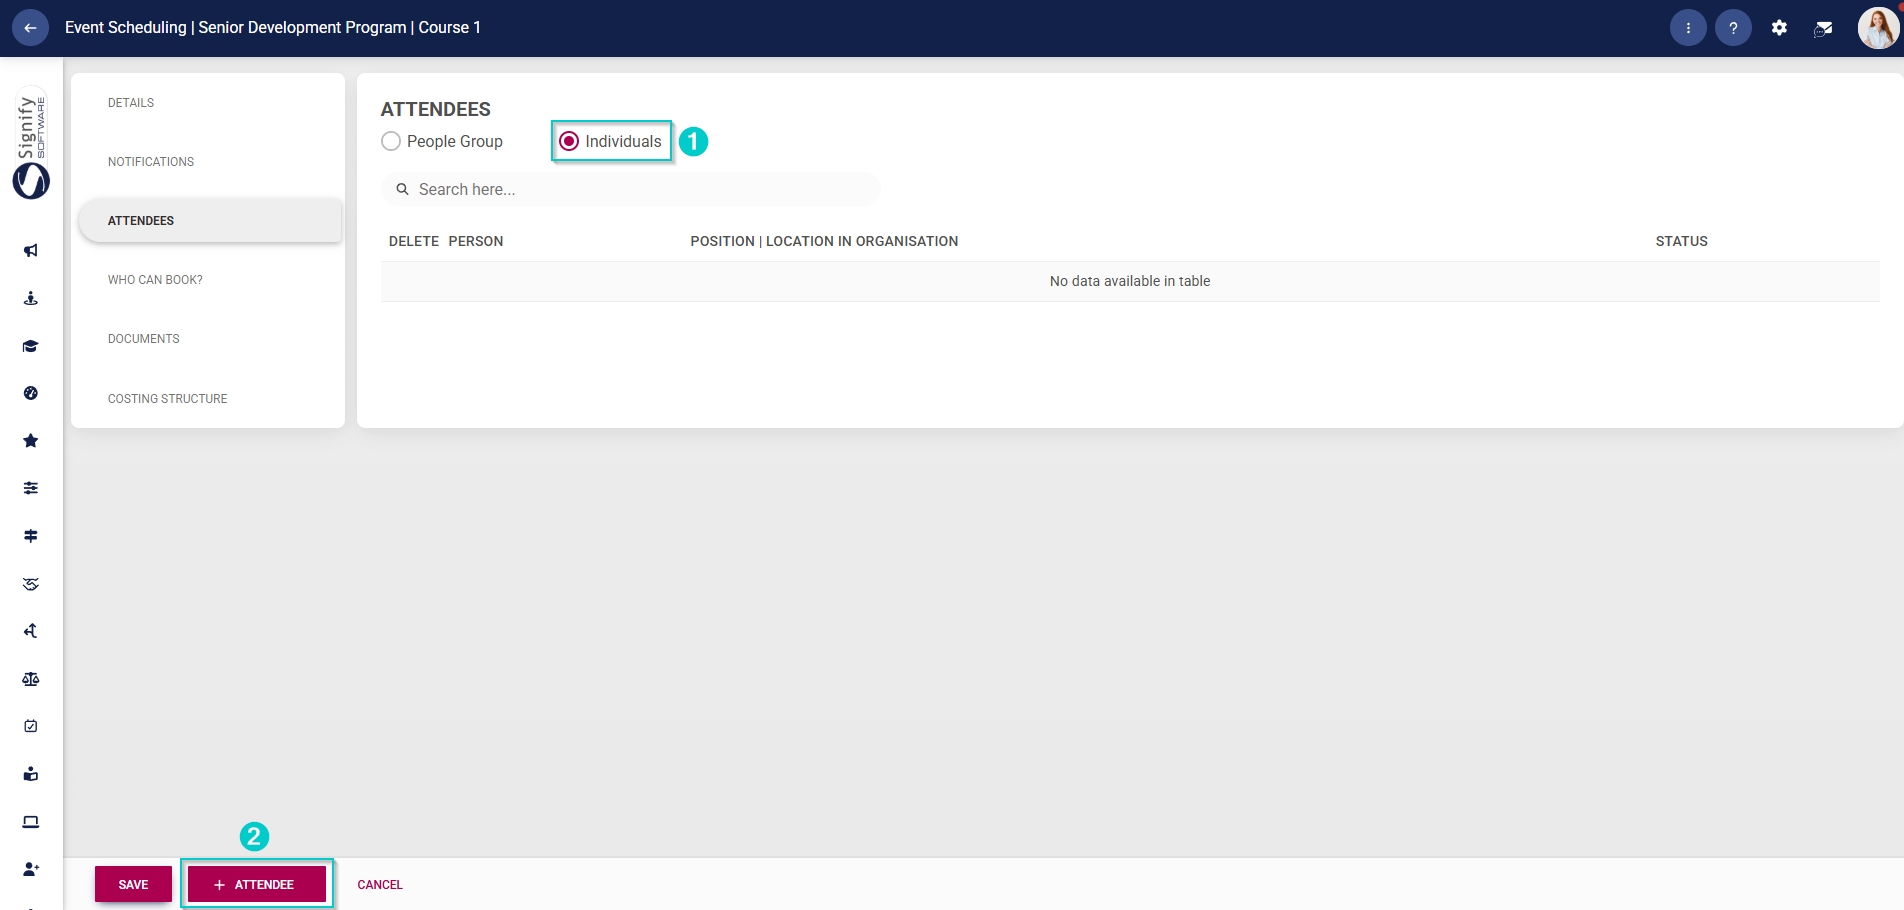Click the search magnifier icon
Viewport: 1904px width, 910px height.
click(x=402, y=189)
